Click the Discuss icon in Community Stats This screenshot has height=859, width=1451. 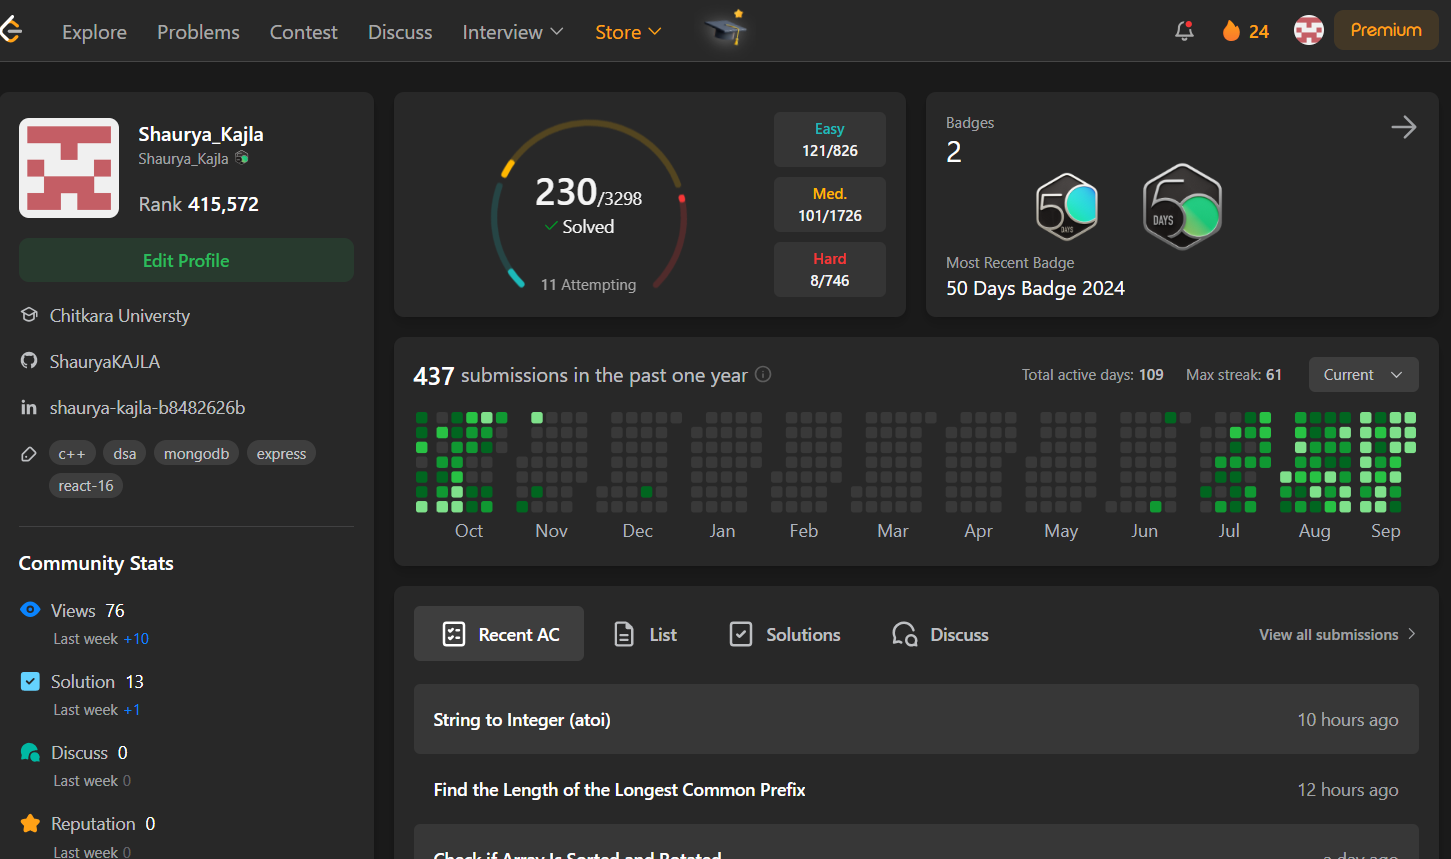coord(30,752)
